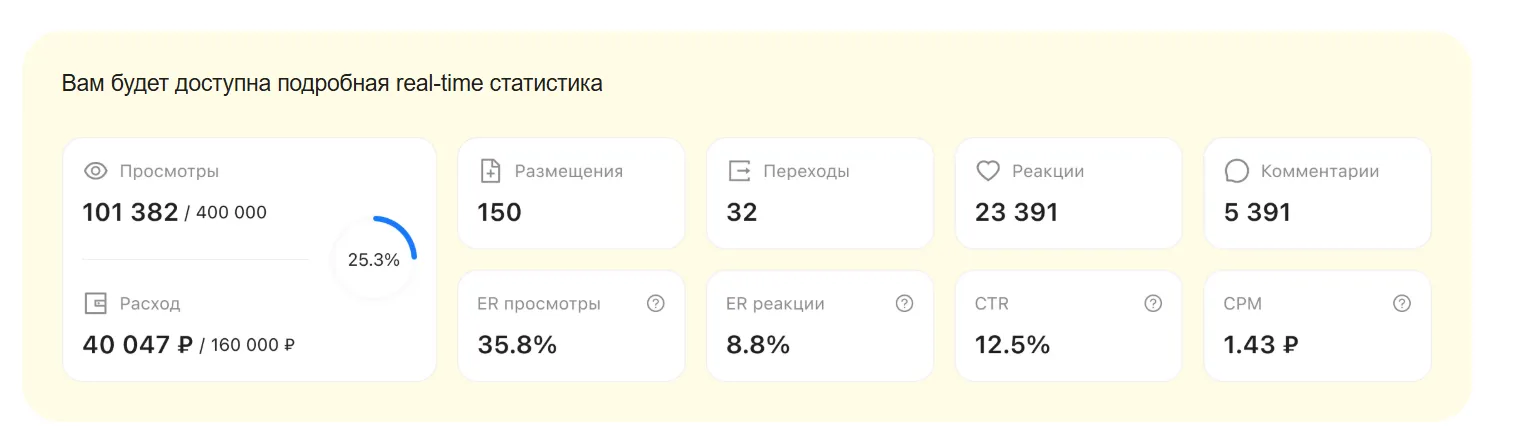Click the spend amount 40 047 ₽
Image resolution: width=1524 pixels, height=429 pixels.
[x=138, y=345]
